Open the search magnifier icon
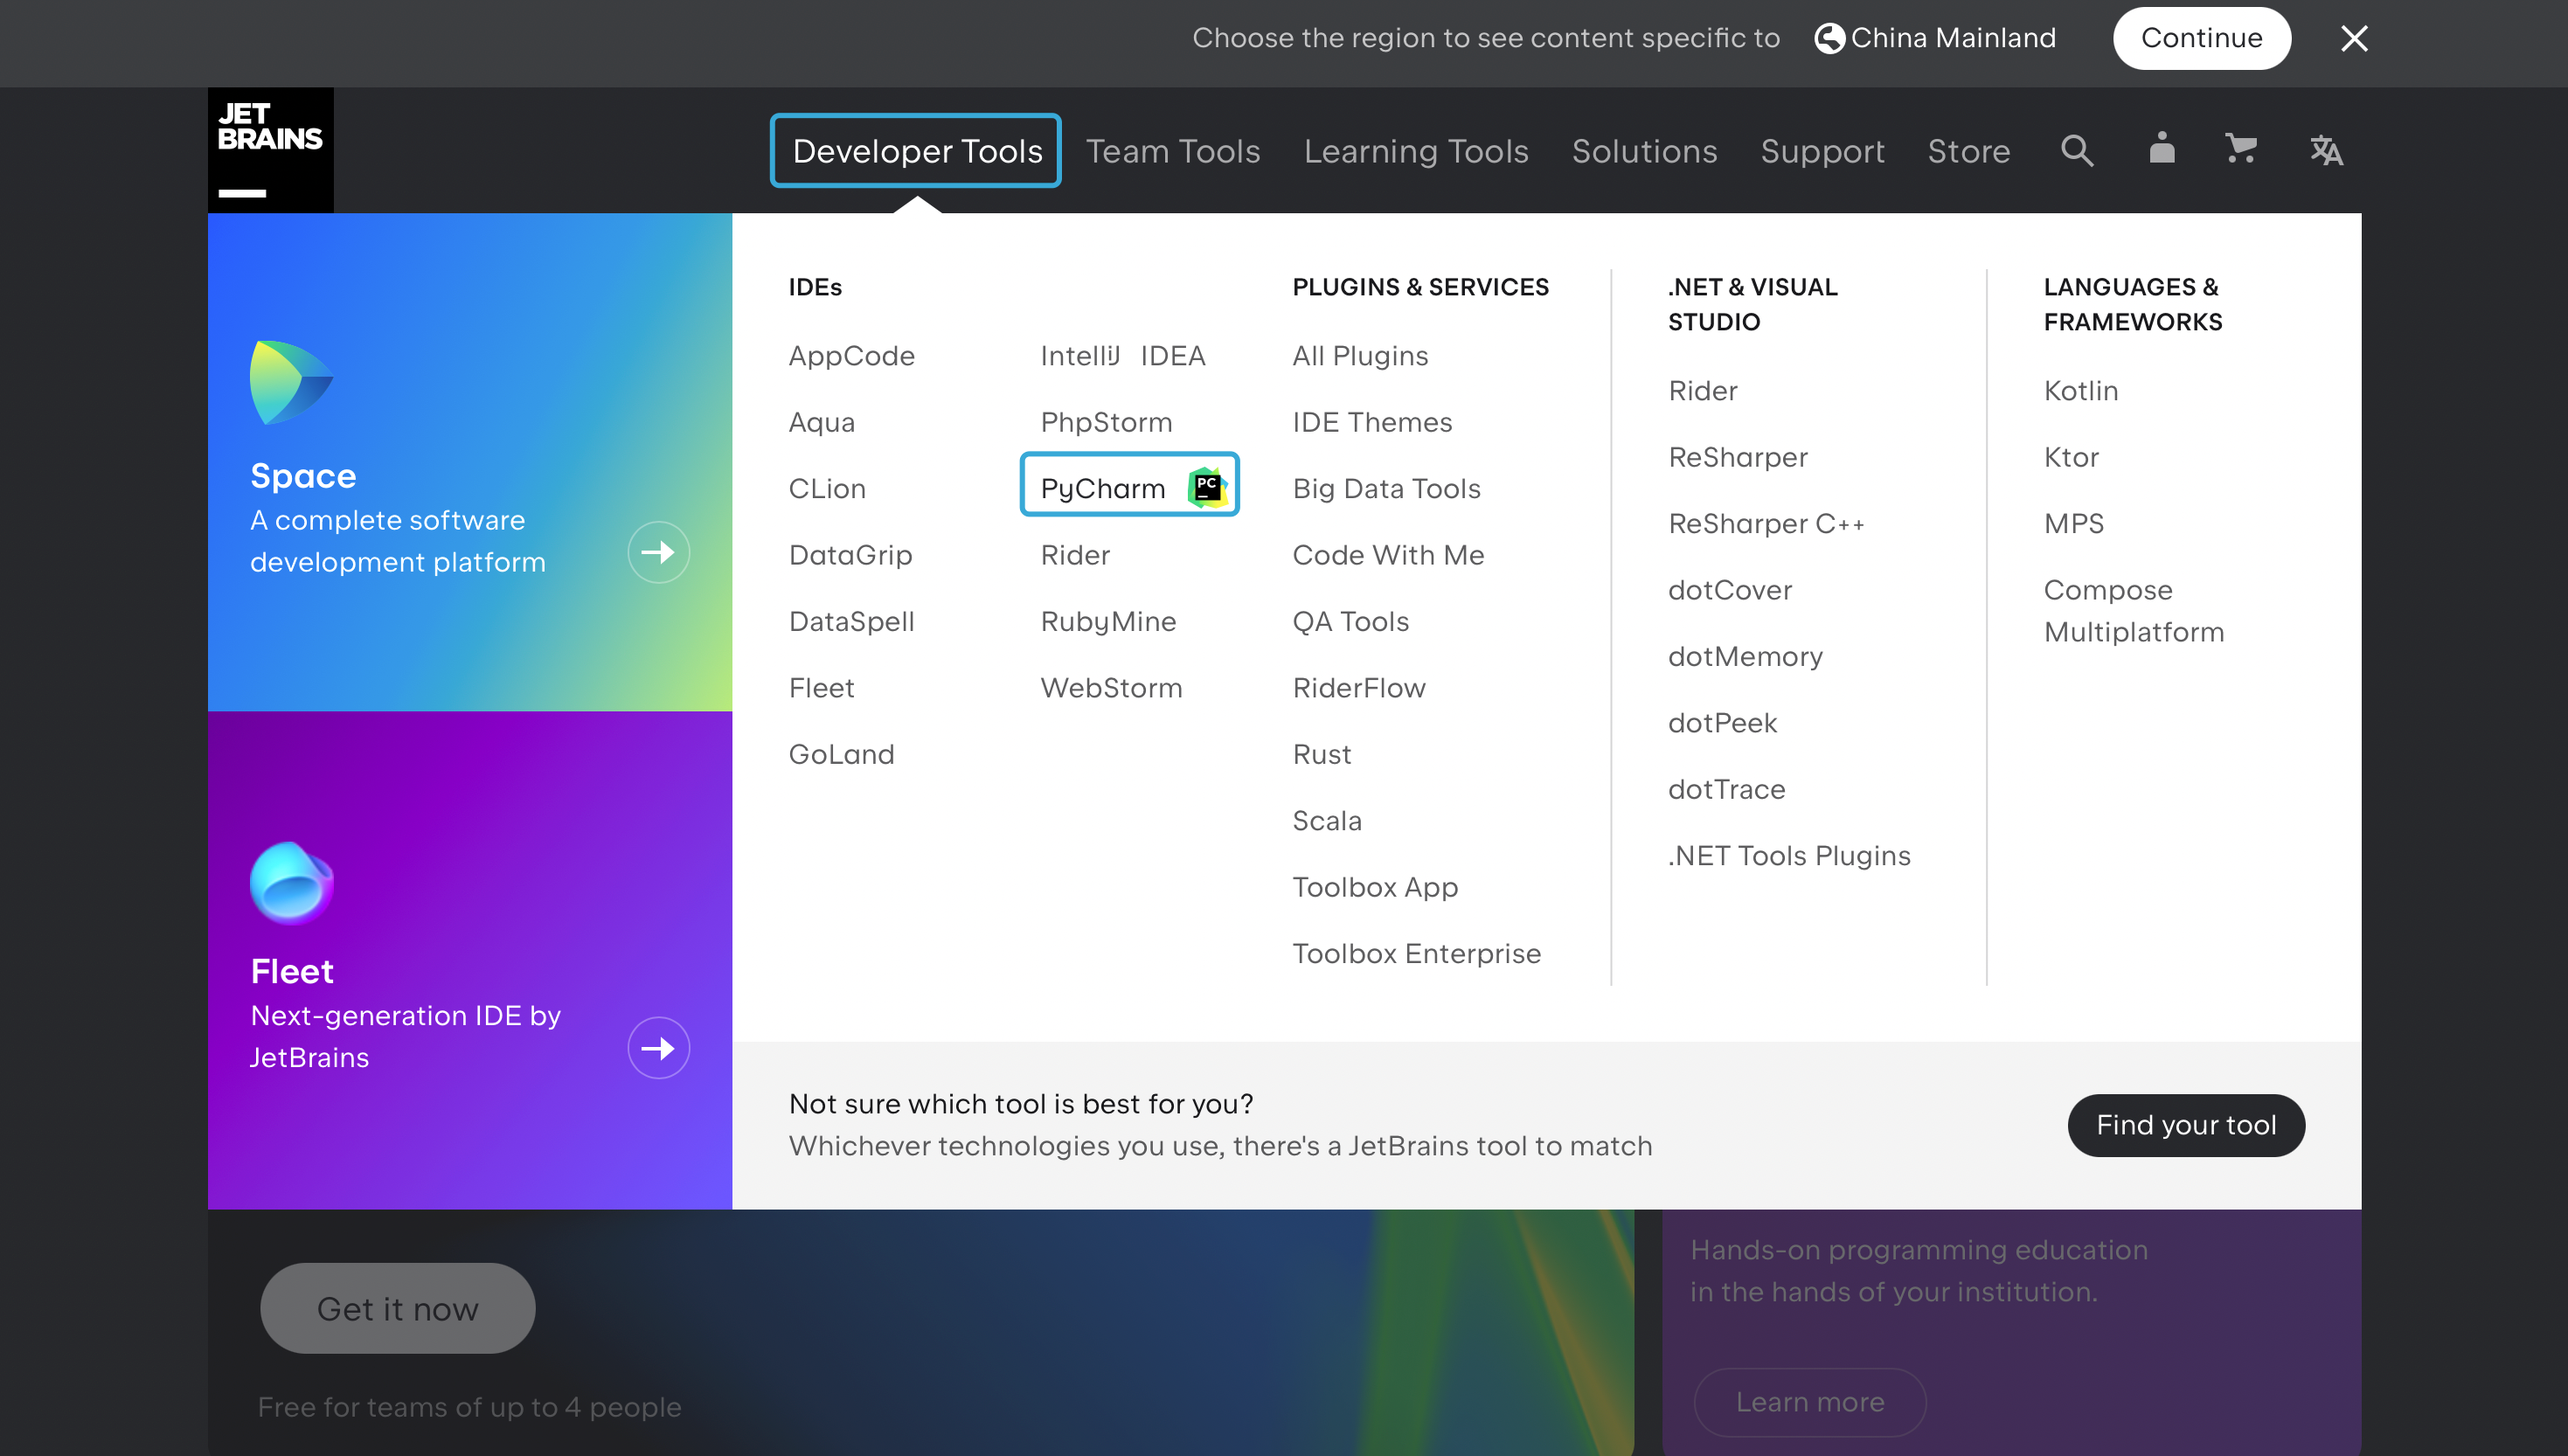This screenshot has height=1456, width=2568. [x=2077, y=151]
